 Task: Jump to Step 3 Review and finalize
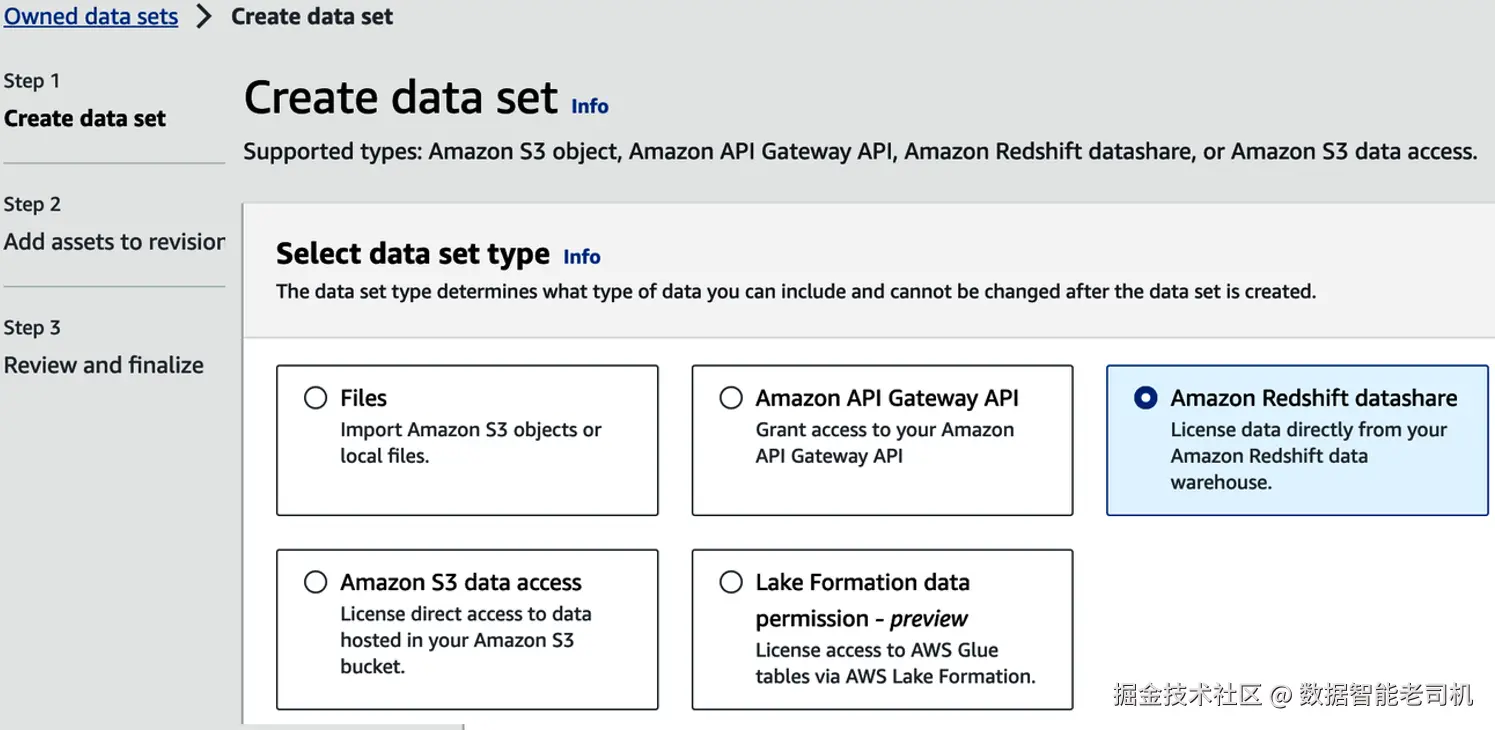click(x=104, y=365)
